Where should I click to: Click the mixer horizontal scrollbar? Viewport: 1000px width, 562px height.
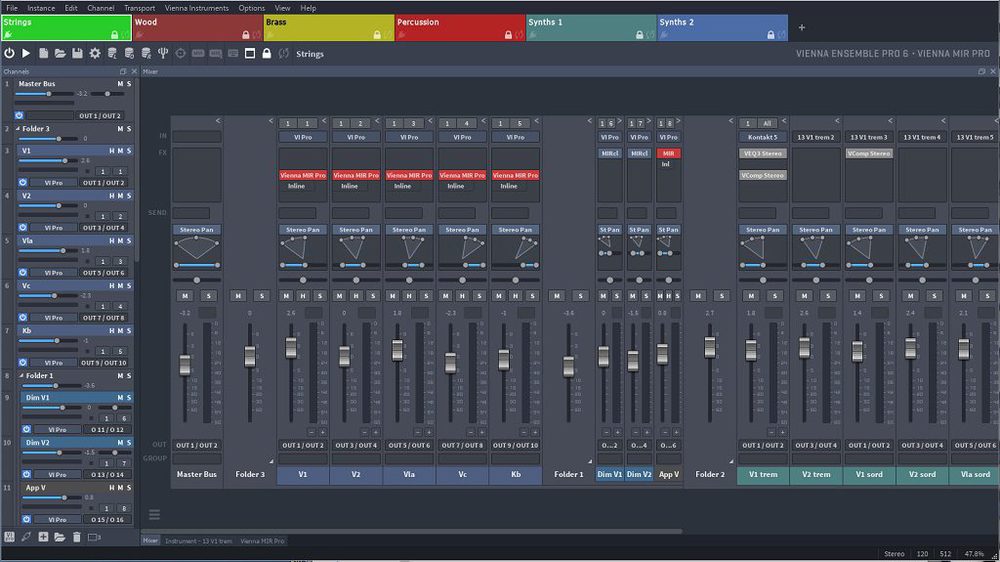pos(411,531)
